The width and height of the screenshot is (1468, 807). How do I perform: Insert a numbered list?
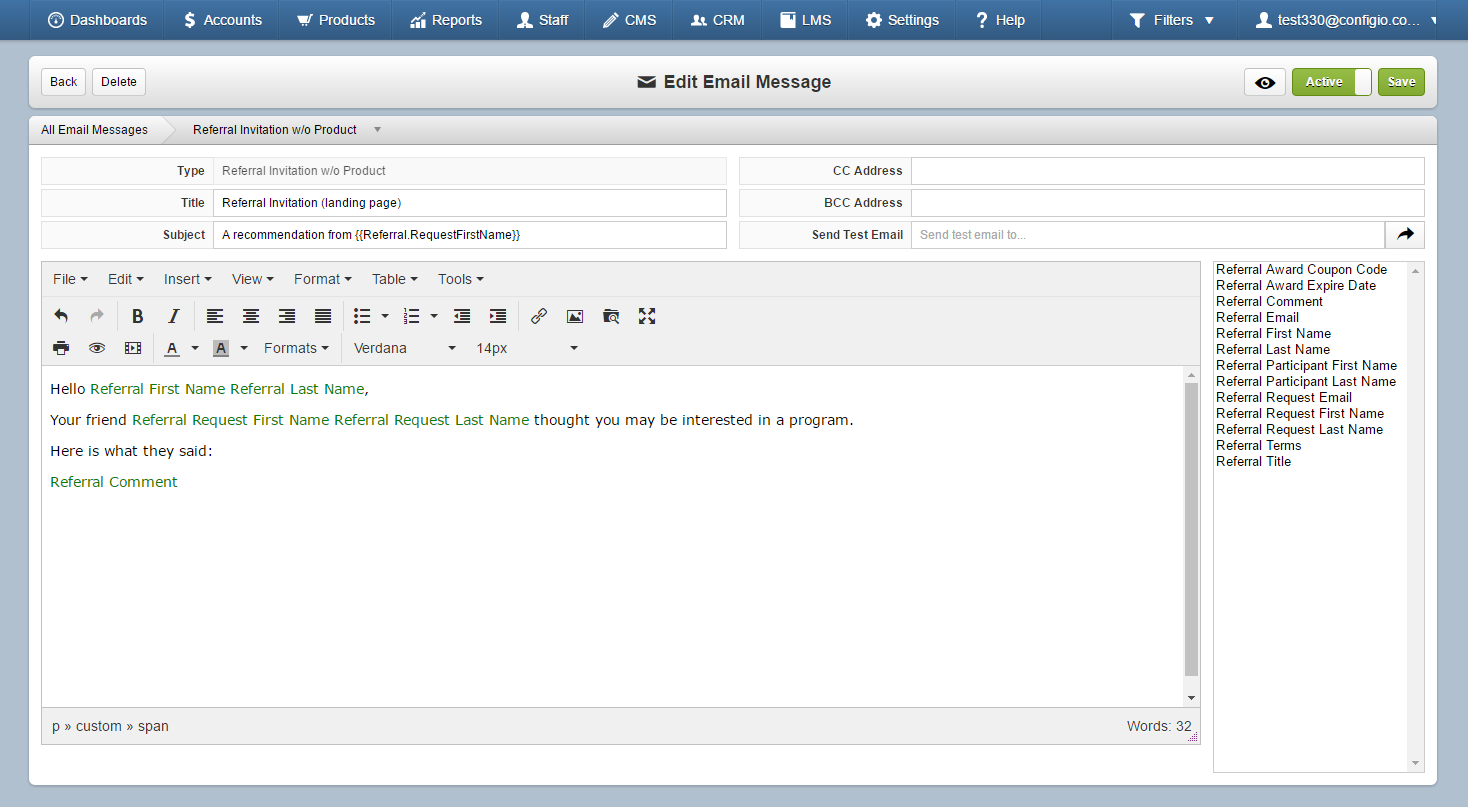click(x=411, y=316)
